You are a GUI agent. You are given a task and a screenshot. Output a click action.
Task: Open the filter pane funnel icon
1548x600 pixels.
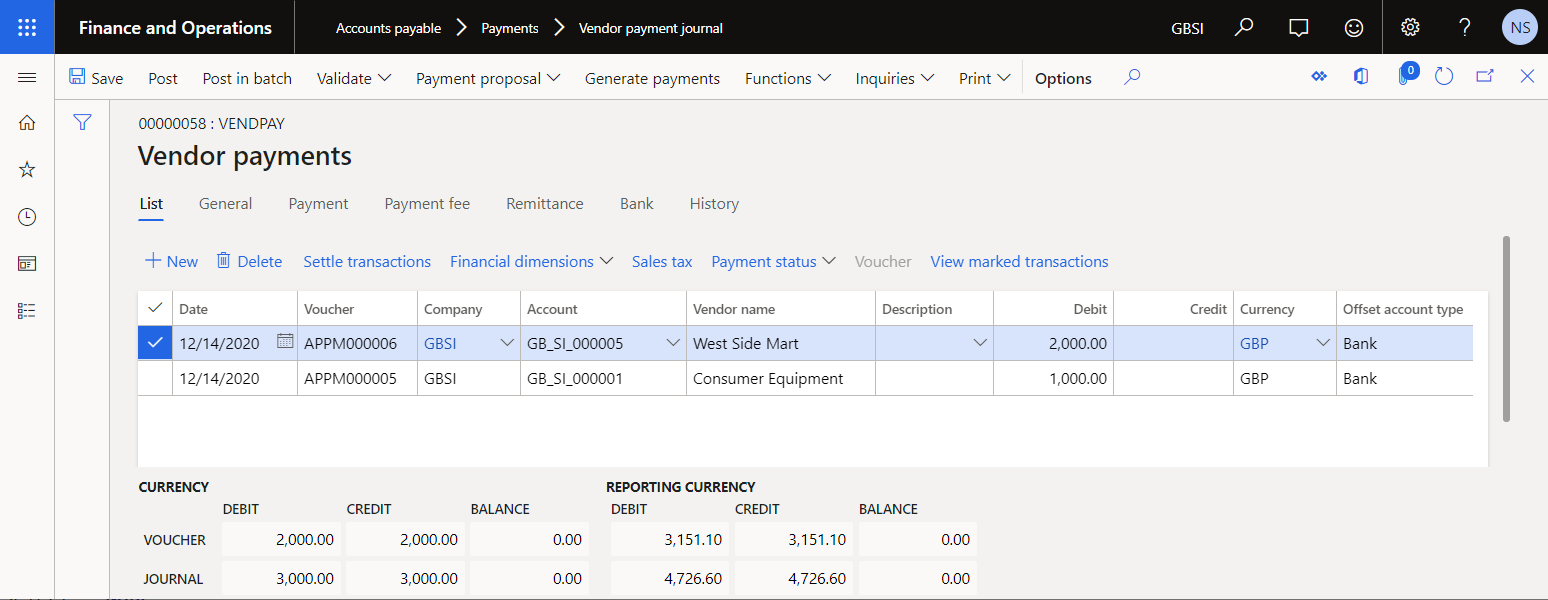click(82, 121)
